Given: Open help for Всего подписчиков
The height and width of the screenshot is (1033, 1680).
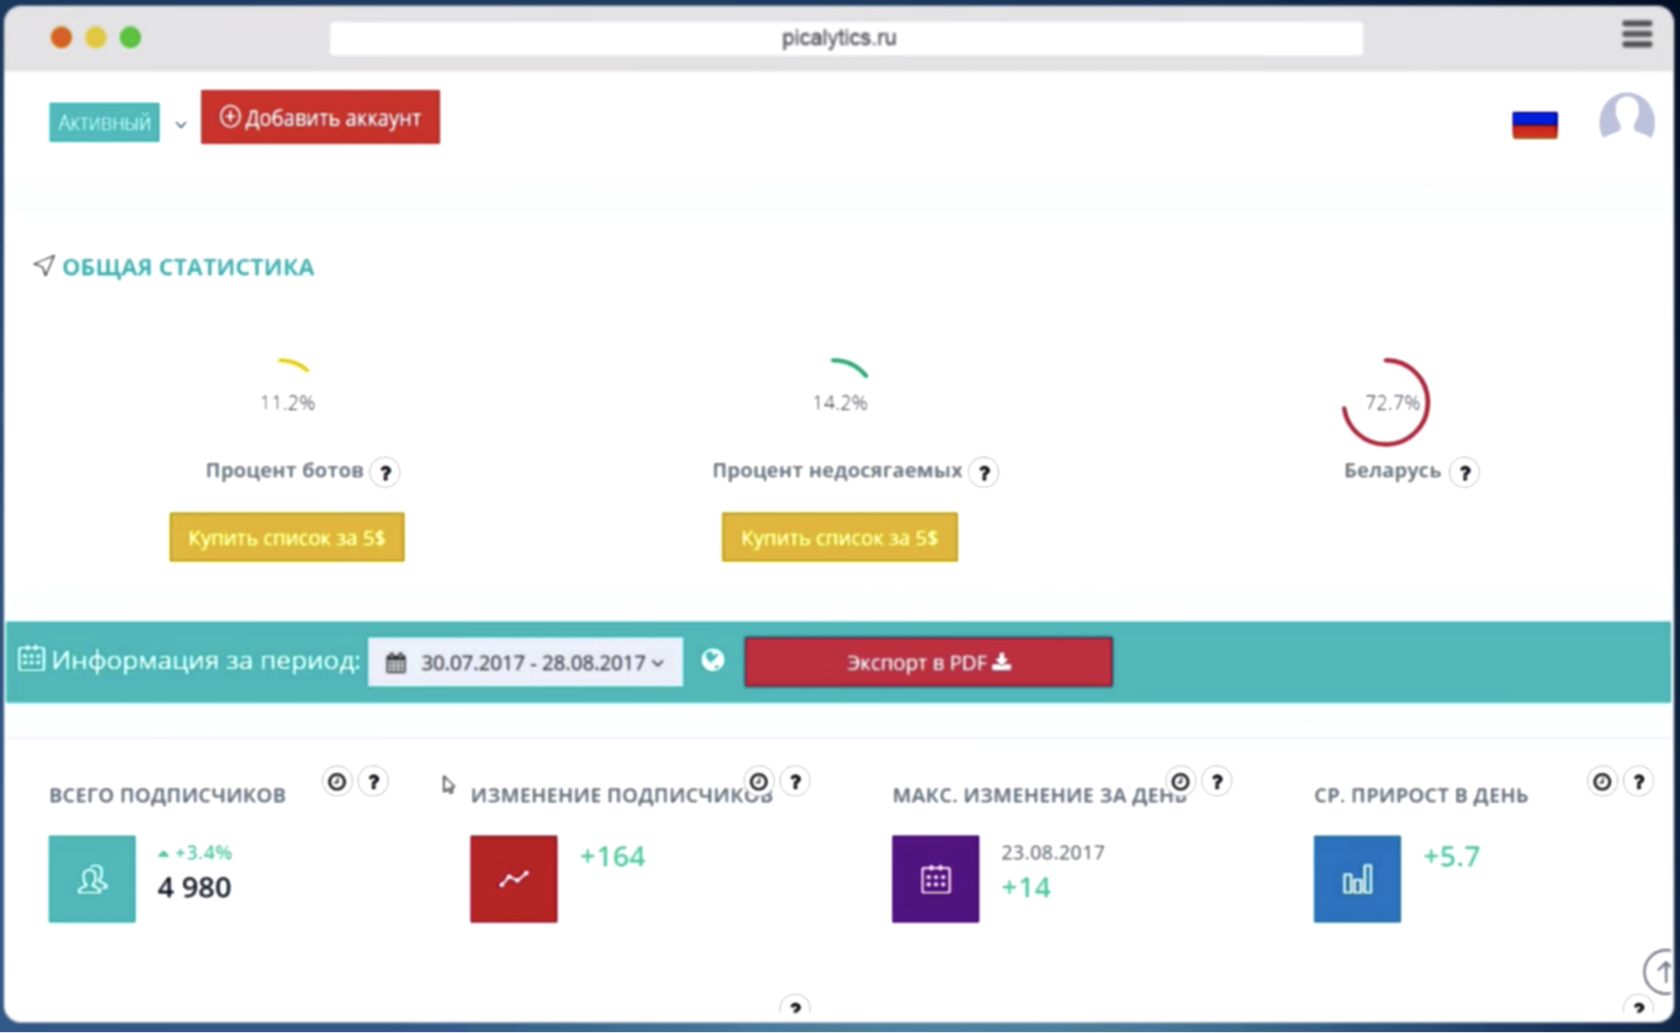Looking at the screenshot, I should 374,782.
